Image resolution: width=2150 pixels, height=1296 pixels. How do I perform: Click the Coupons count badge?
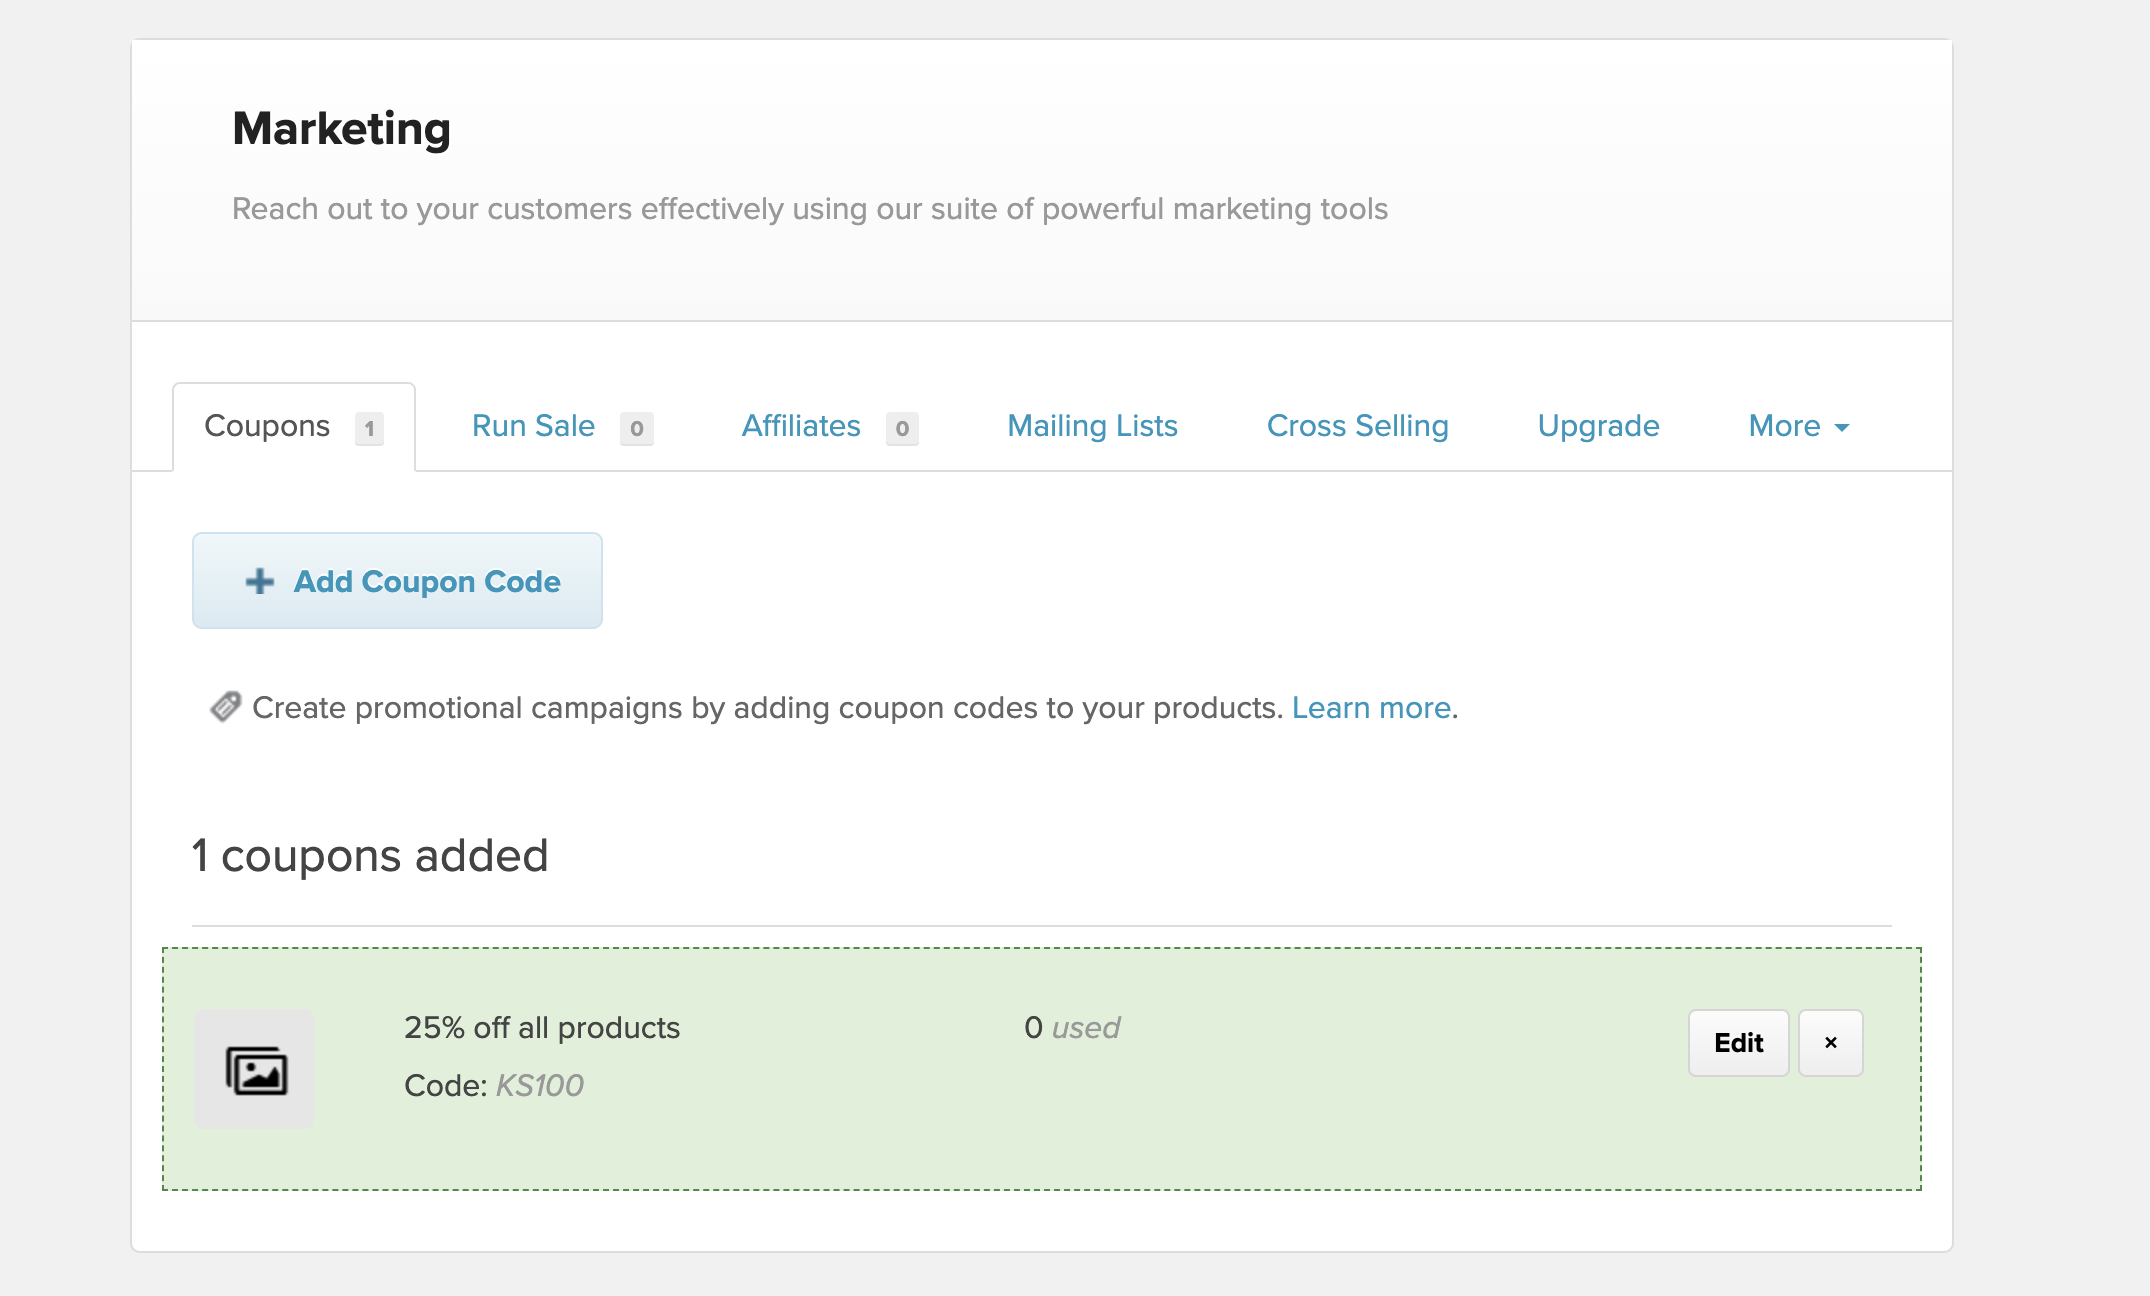[x=369, y=428]
